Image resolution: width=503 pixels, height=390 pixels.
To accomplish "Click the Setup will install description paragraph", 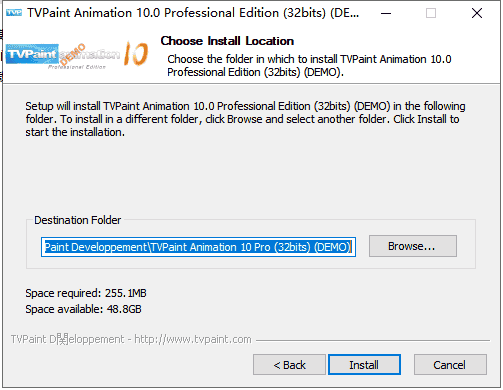I will [x=245, y=119].
